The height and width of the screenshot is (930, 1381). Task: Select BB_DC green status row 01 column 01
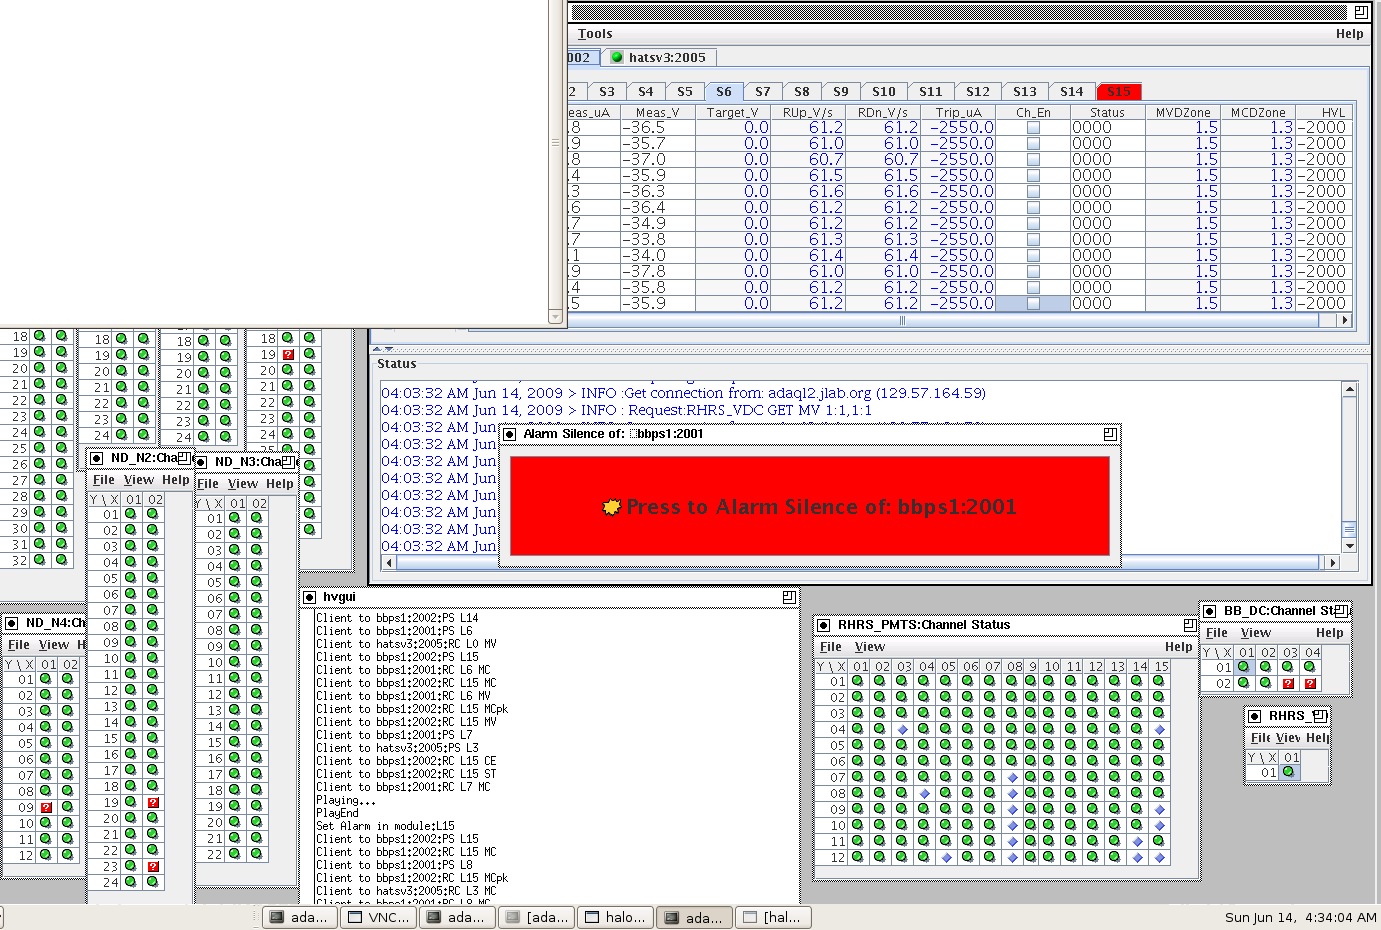(1244, 667)
